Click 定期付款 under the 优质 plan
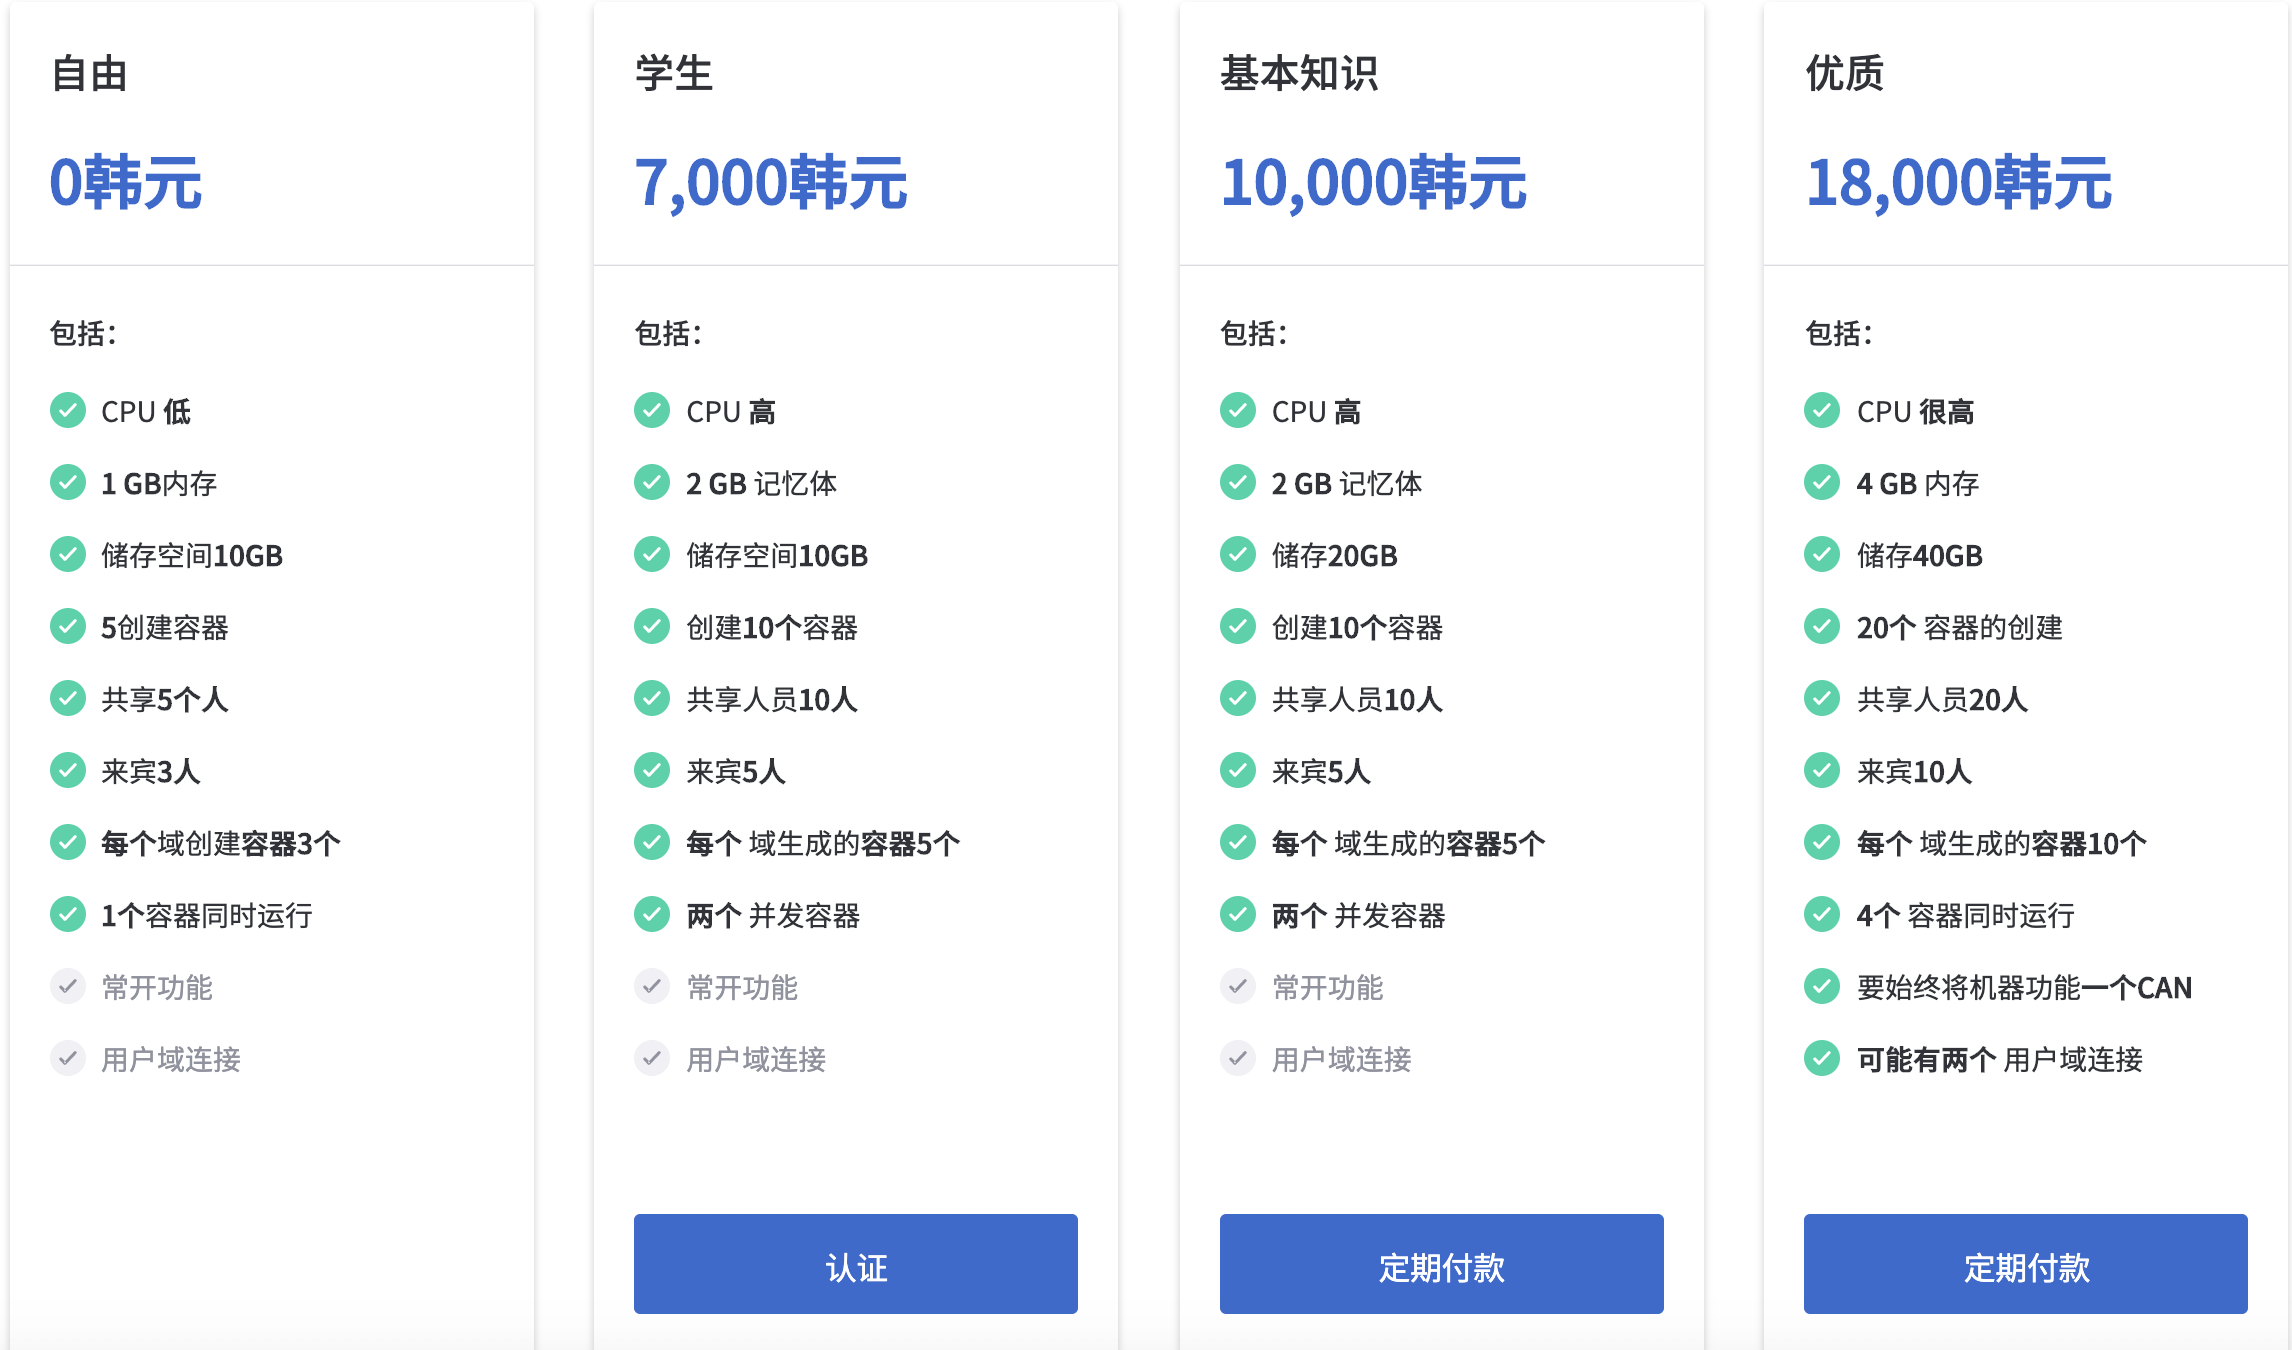Image resolution: width=2292 pixels, height=1350 pixels. pyautogui.click(x=2026, y=1264)
